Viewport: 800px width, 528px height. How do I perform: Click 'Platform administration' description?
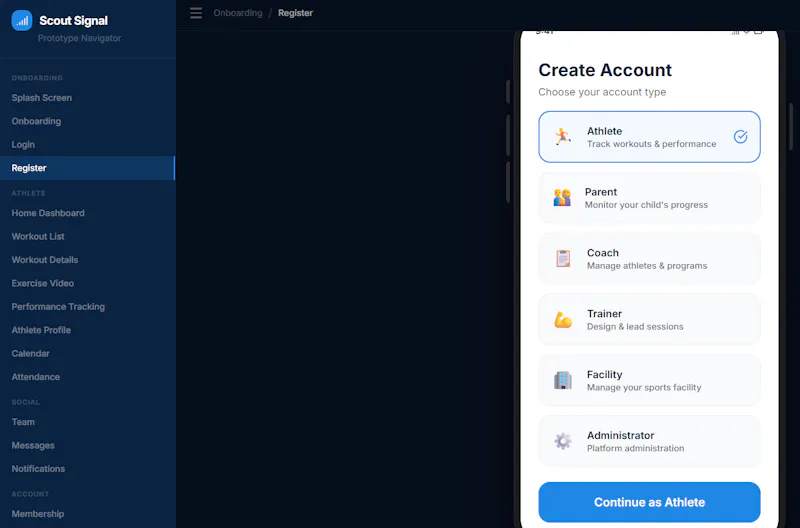click(636, 448)
